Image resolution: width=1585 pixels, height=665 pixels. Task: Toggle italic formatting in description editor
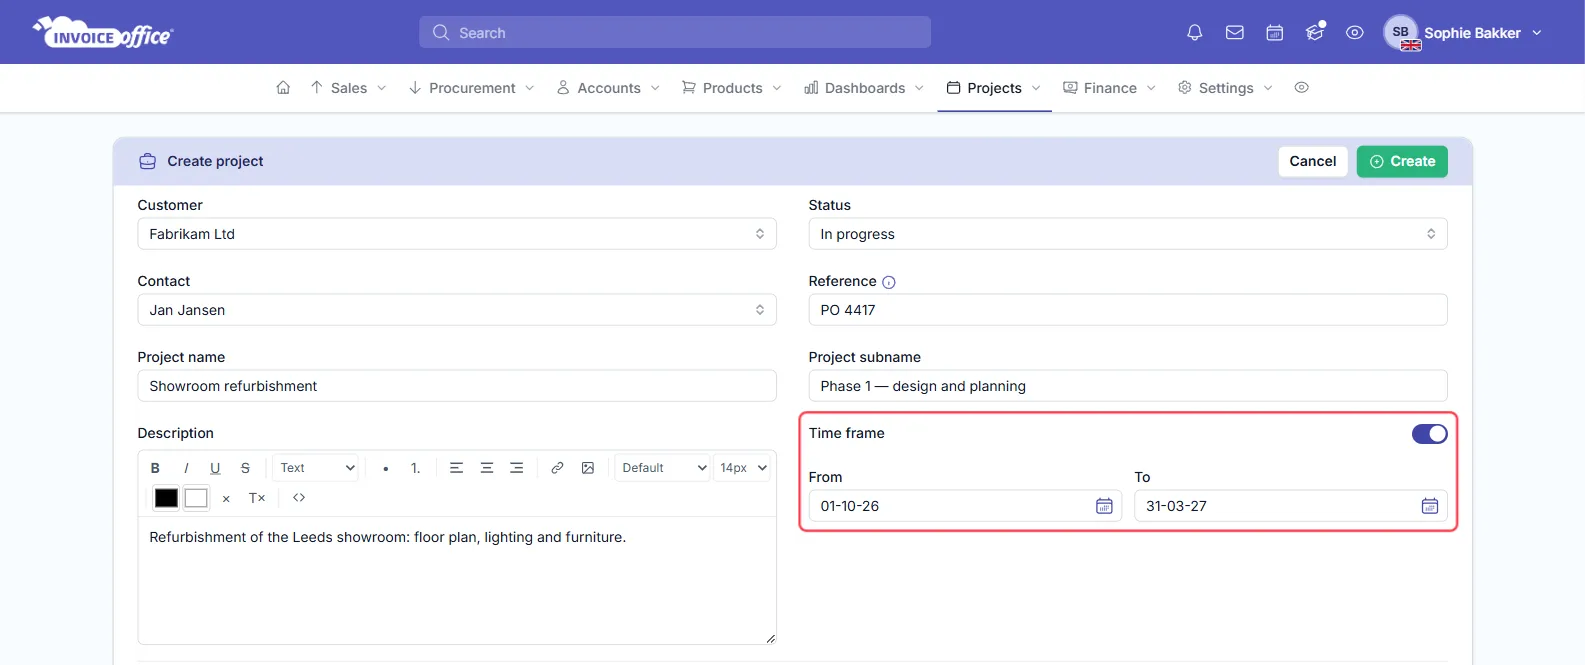(186, 468)
